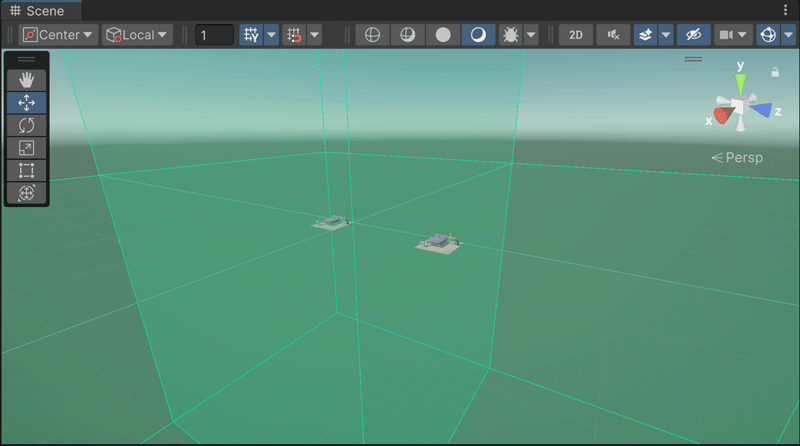Click the wireframe draw mode sphere icon
Image resolution: width=800 pixels, height=446 pixels.
point(372,35)
